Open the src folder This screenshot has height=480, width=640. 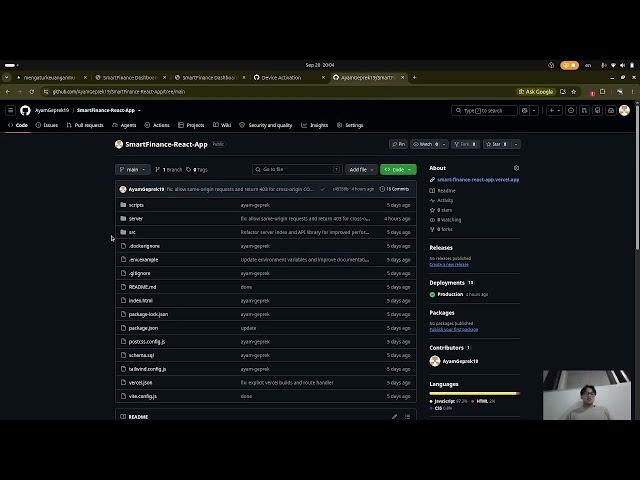132,232
